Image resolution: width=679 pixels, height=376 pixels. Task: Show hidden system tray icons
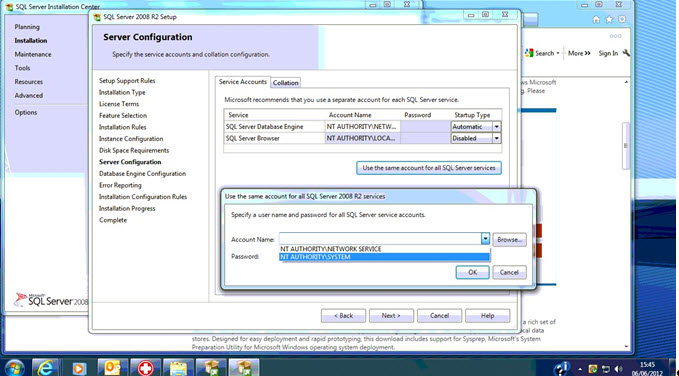[579, 369]
